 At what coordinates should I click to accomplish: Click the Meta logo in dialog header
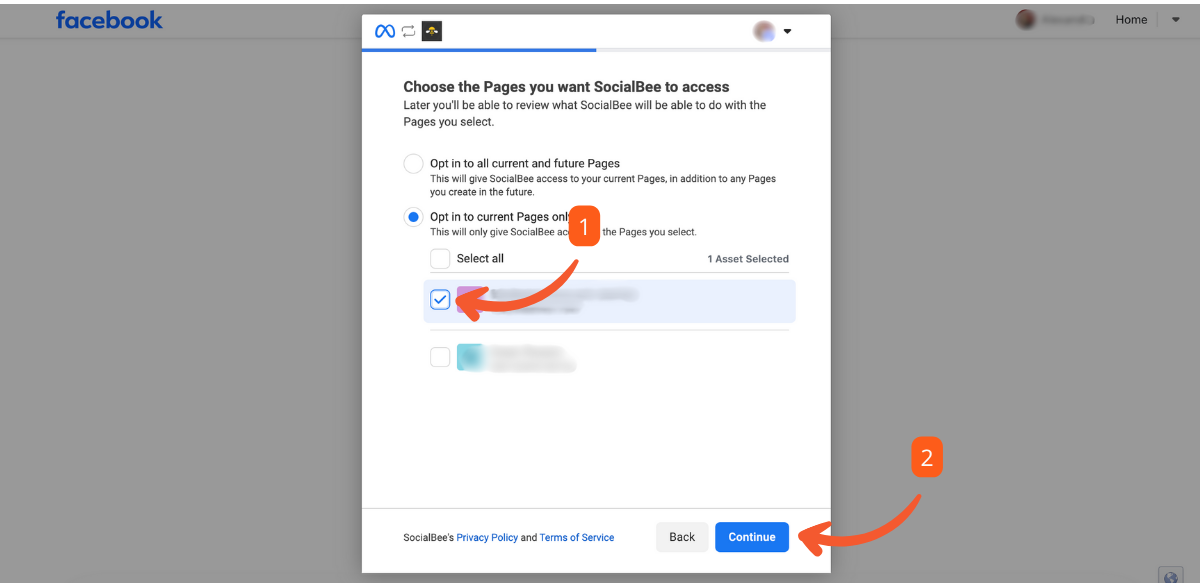385,31
